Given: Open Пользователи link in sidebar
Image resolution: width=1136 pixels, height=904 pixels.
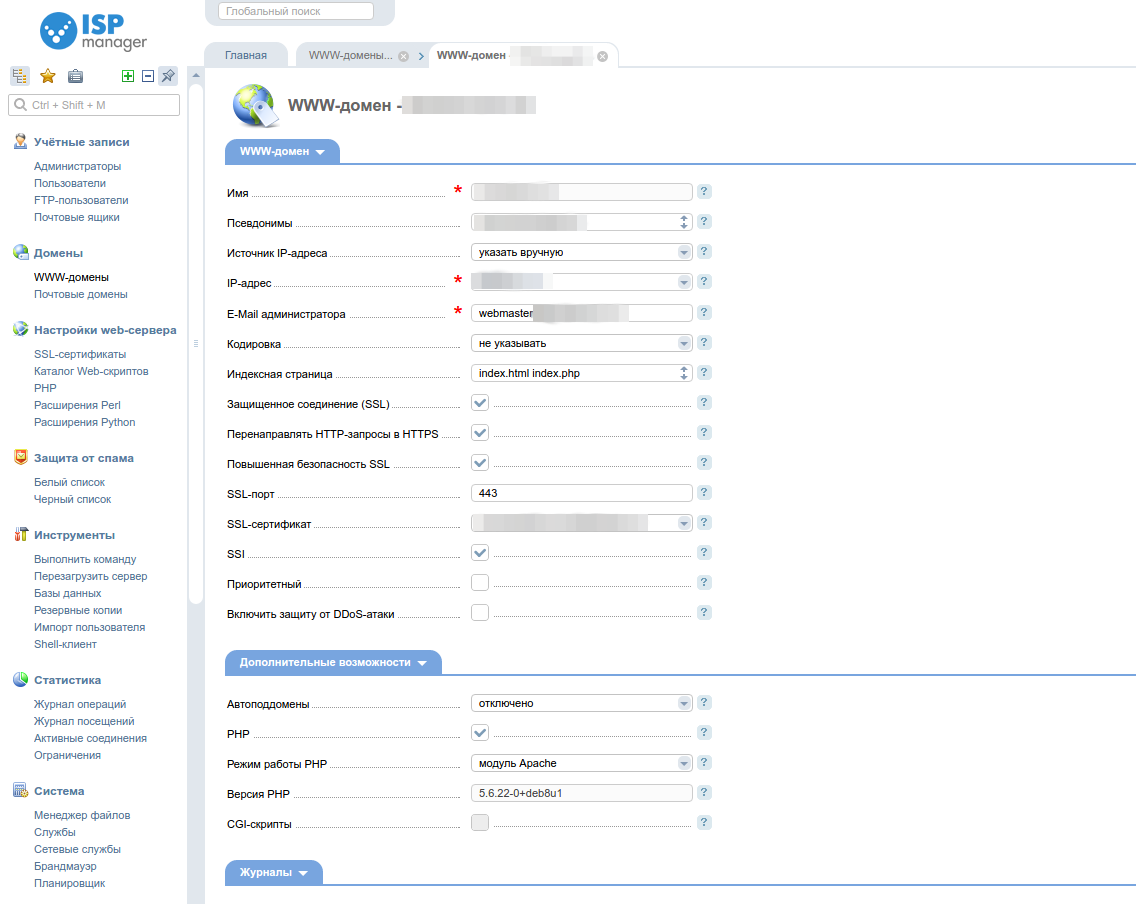Looking at the screenshot, I should point(70,183).
